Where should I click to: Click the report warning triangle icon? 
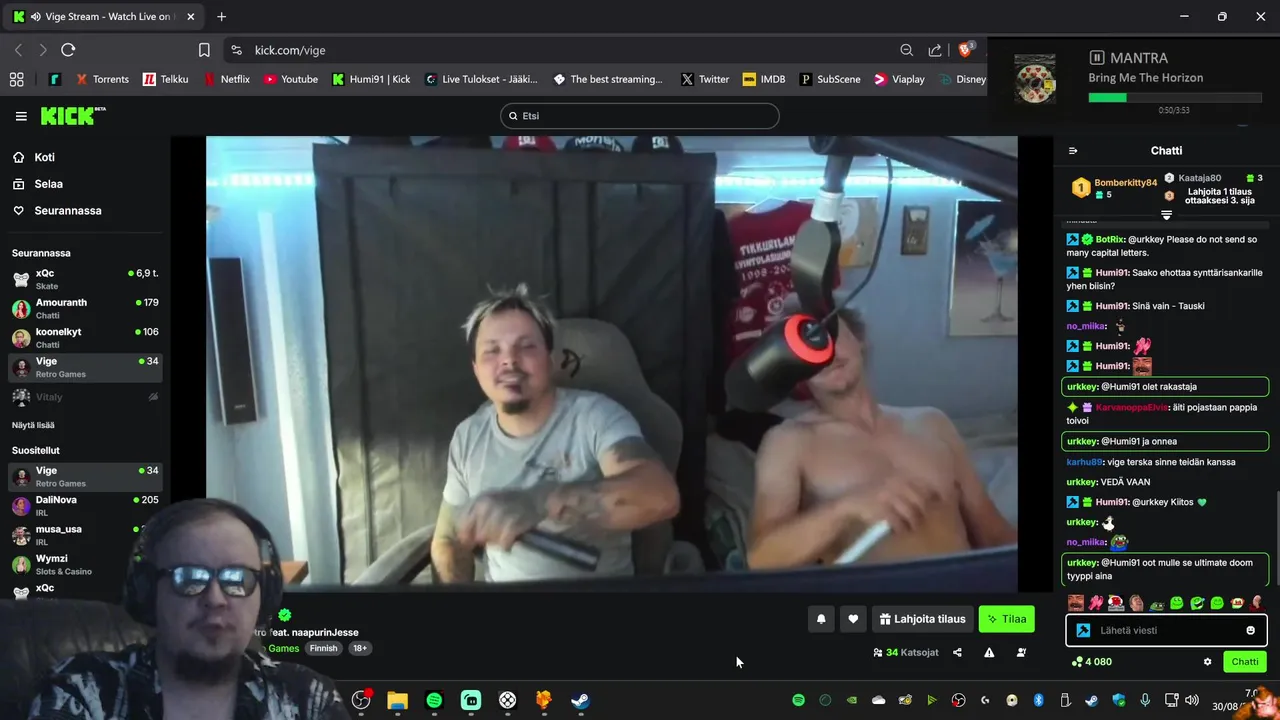pos(989,652)
